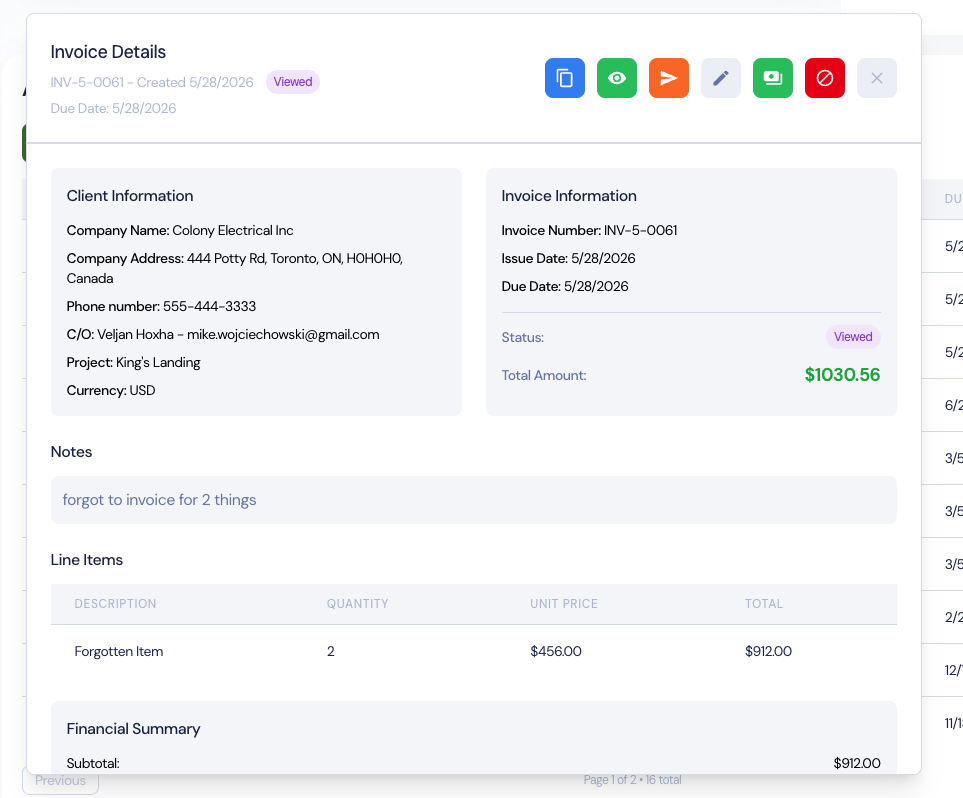
Task: Record payment with the green cash icon
Action: pyautogui.click(x=773, y=78)
